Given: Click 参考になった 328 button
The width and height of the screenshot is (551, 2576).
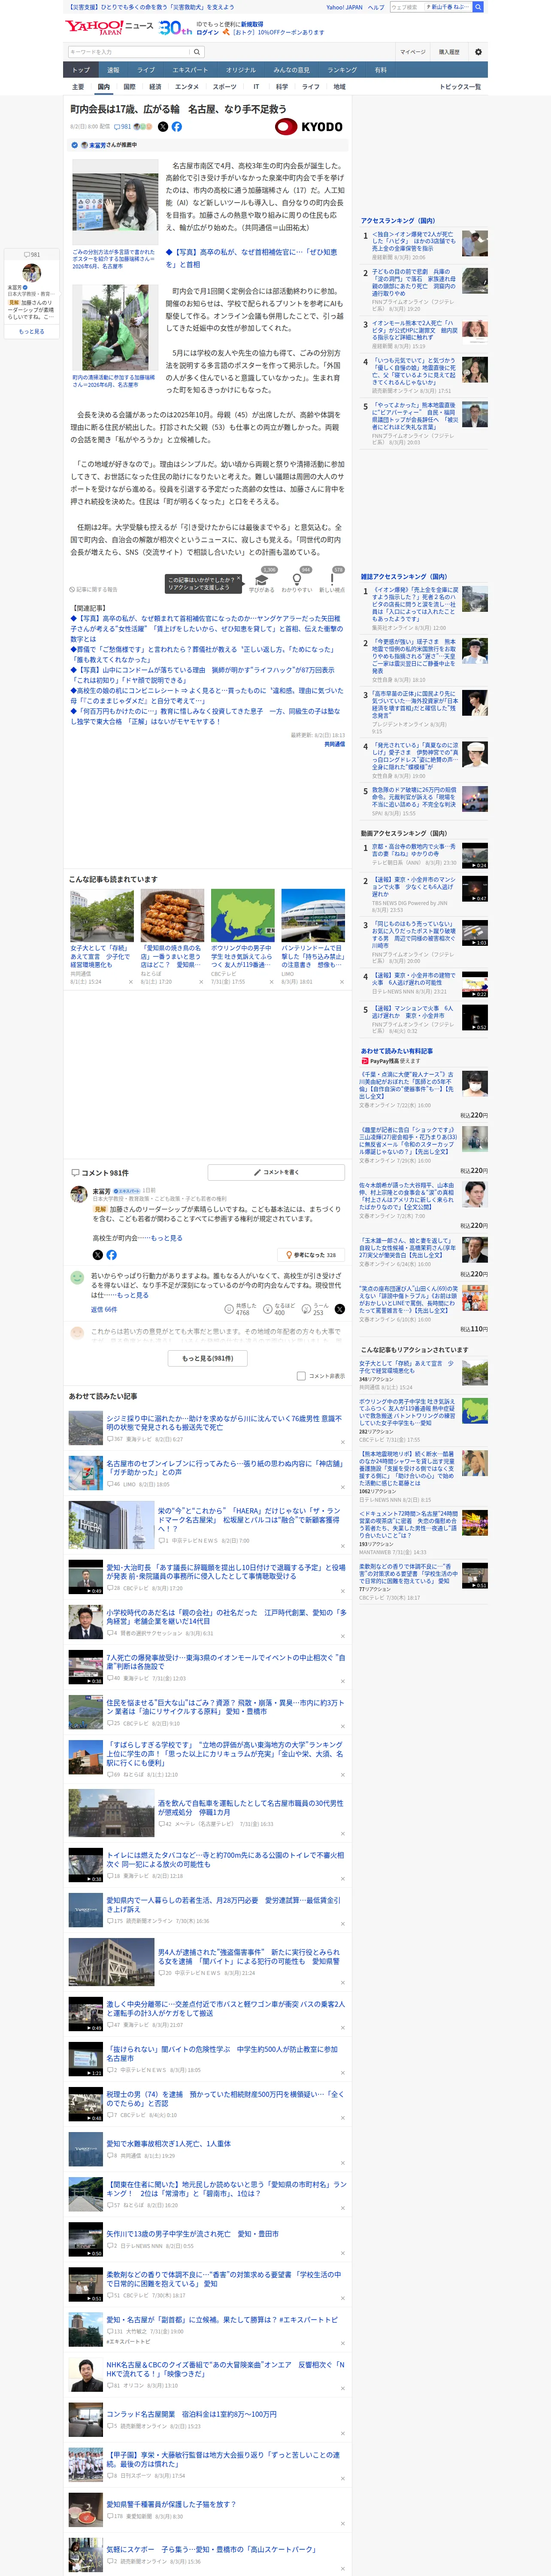Looking at the screenshot, I should pos(312,1255).
